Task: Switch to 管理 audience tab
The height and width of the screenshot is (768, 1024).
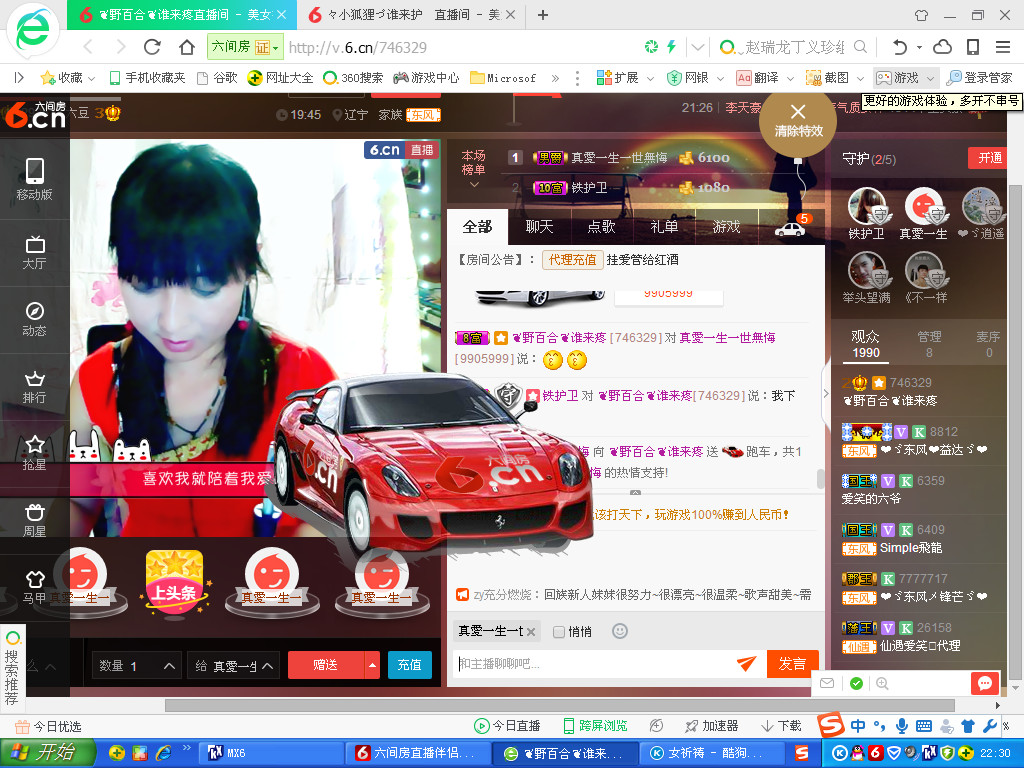Action: pos(929,344)
